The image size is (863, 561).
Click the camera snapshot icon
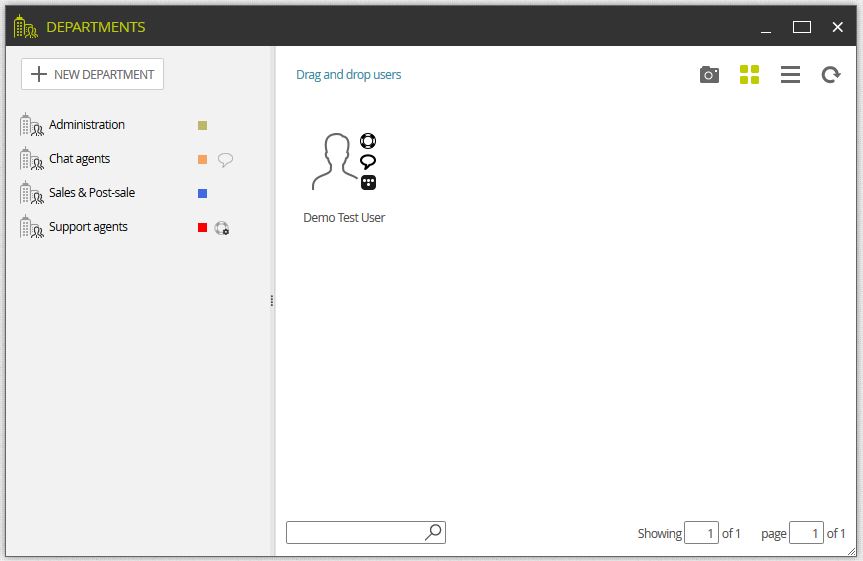pyautogui.click(x=709, y=74)
